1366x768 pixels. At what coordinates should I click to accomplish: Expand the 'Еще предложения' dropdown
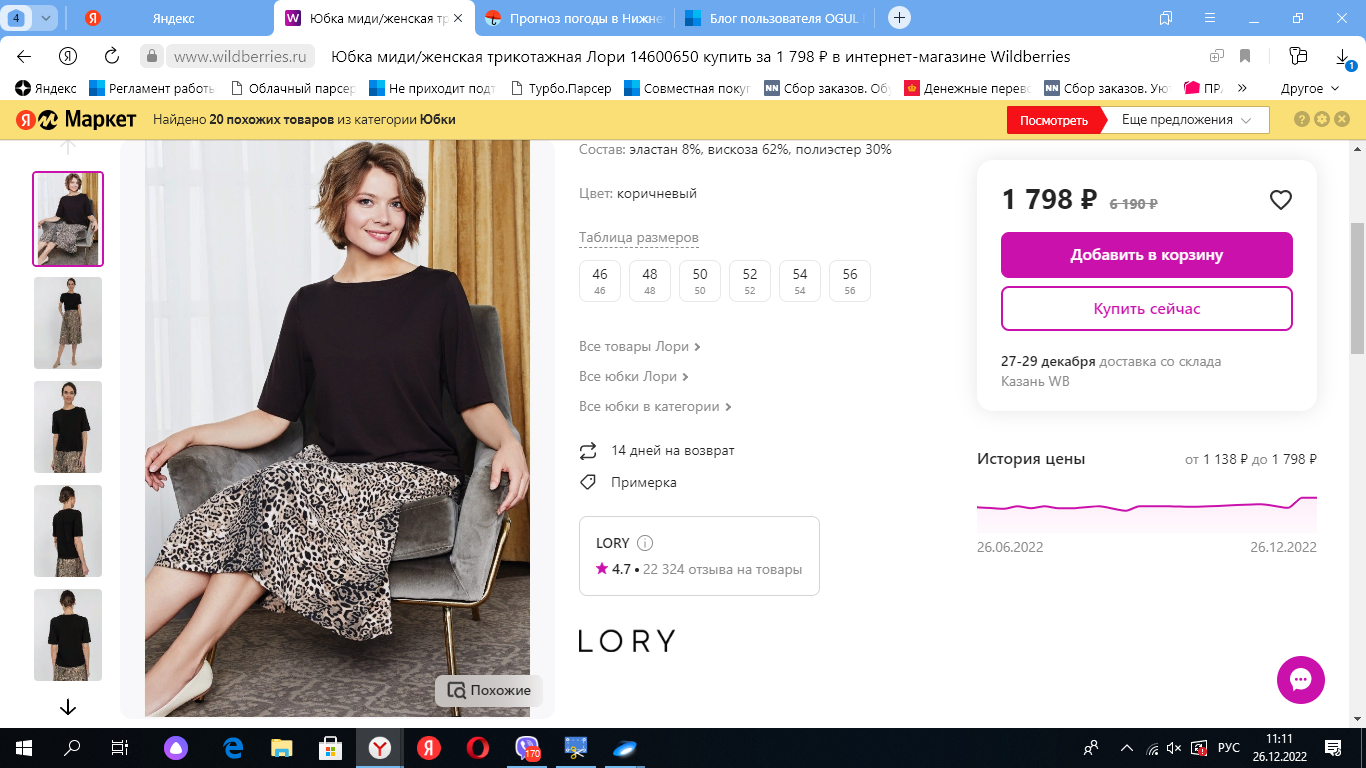pos(1186,120)
